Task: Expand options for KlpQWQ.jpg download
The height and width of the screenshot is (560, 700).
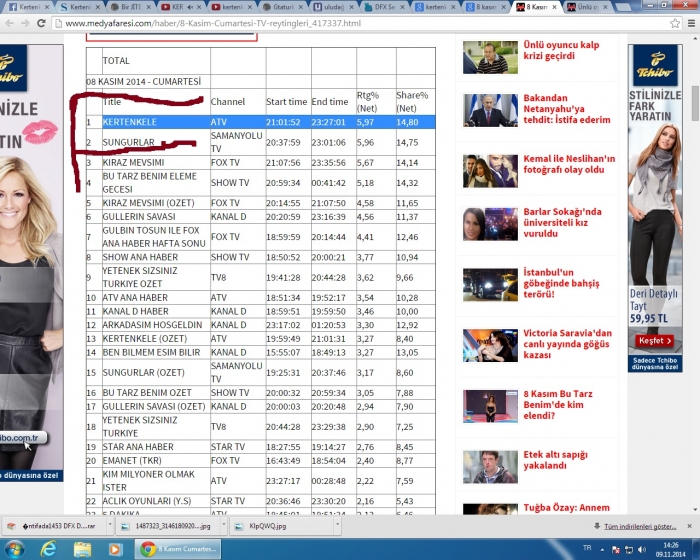Action: click(x=338, y=526)
